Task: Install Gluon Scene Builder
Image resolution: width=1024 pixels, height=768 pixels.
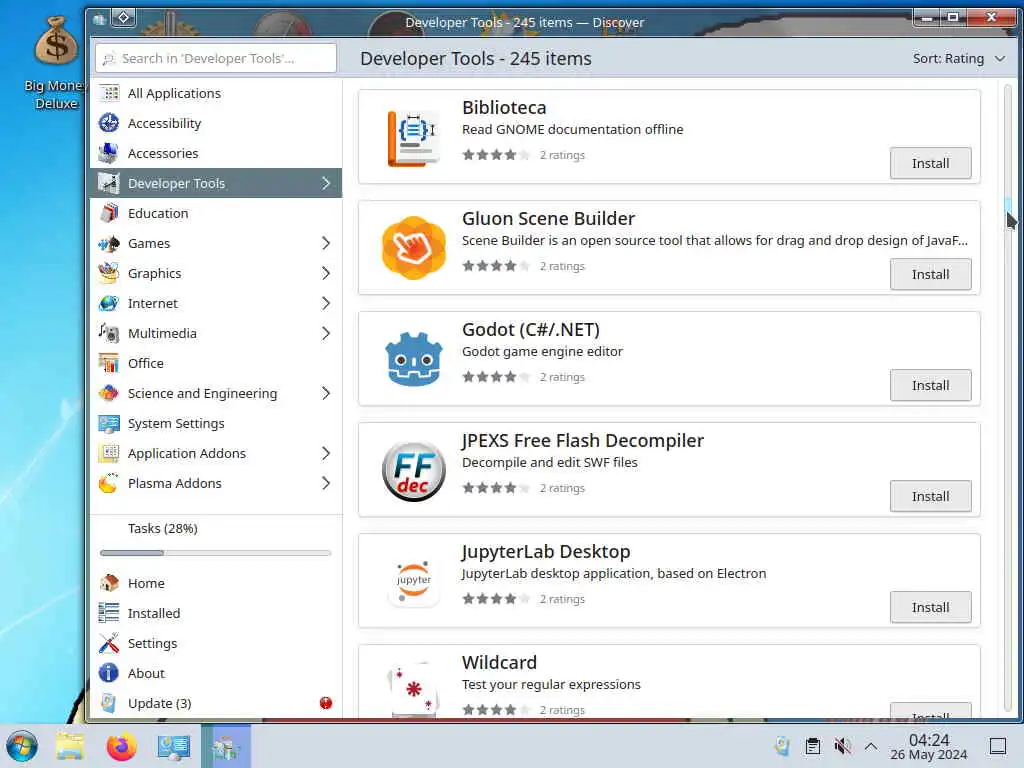Action: (930, 274)
